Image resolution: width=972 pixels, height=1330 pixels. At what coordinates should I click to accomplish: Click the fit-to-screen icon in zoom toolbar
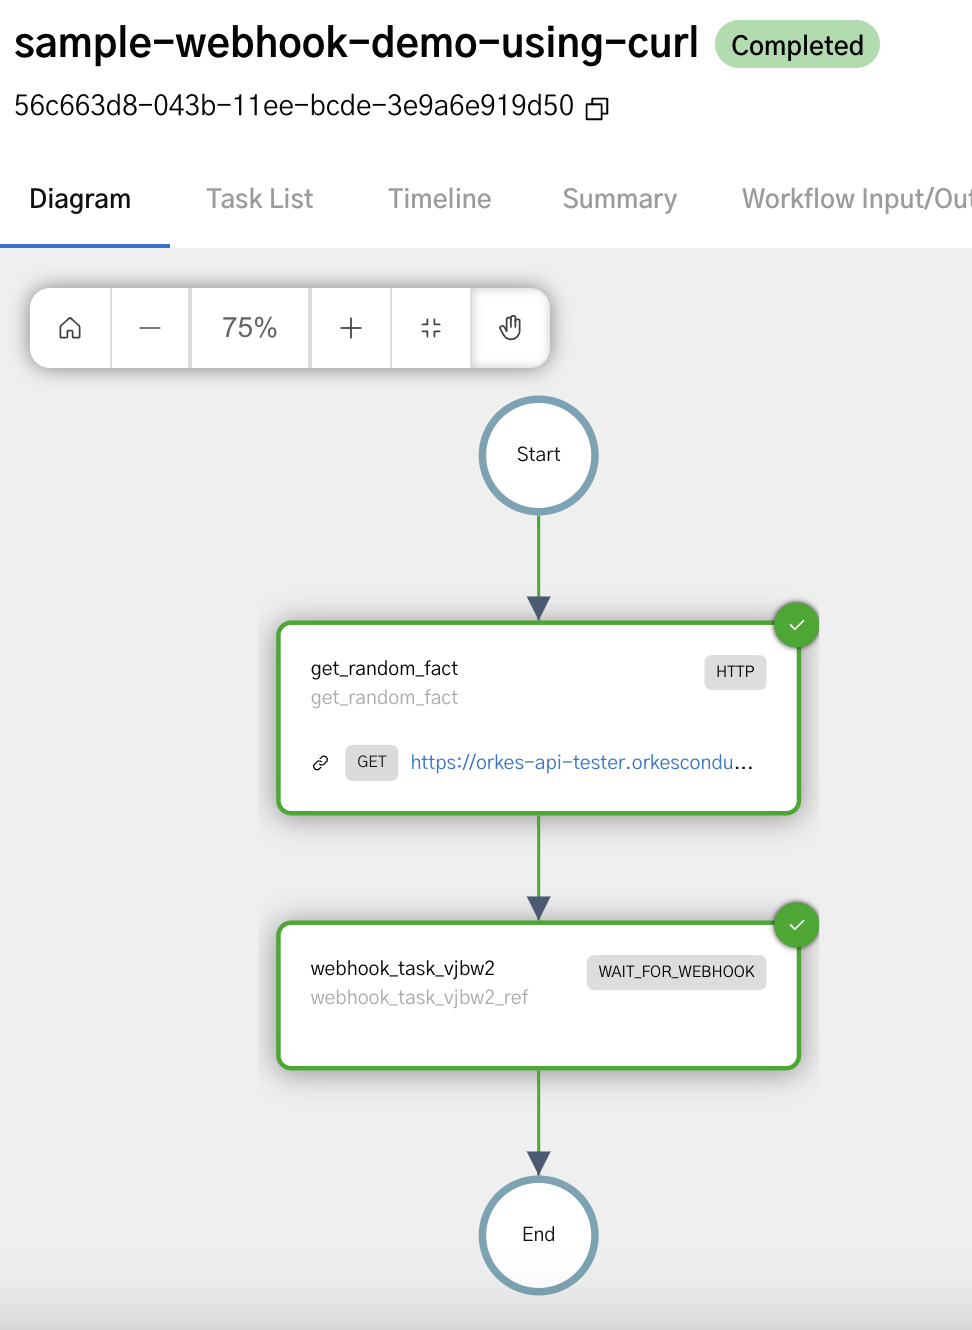coord(430,327)
